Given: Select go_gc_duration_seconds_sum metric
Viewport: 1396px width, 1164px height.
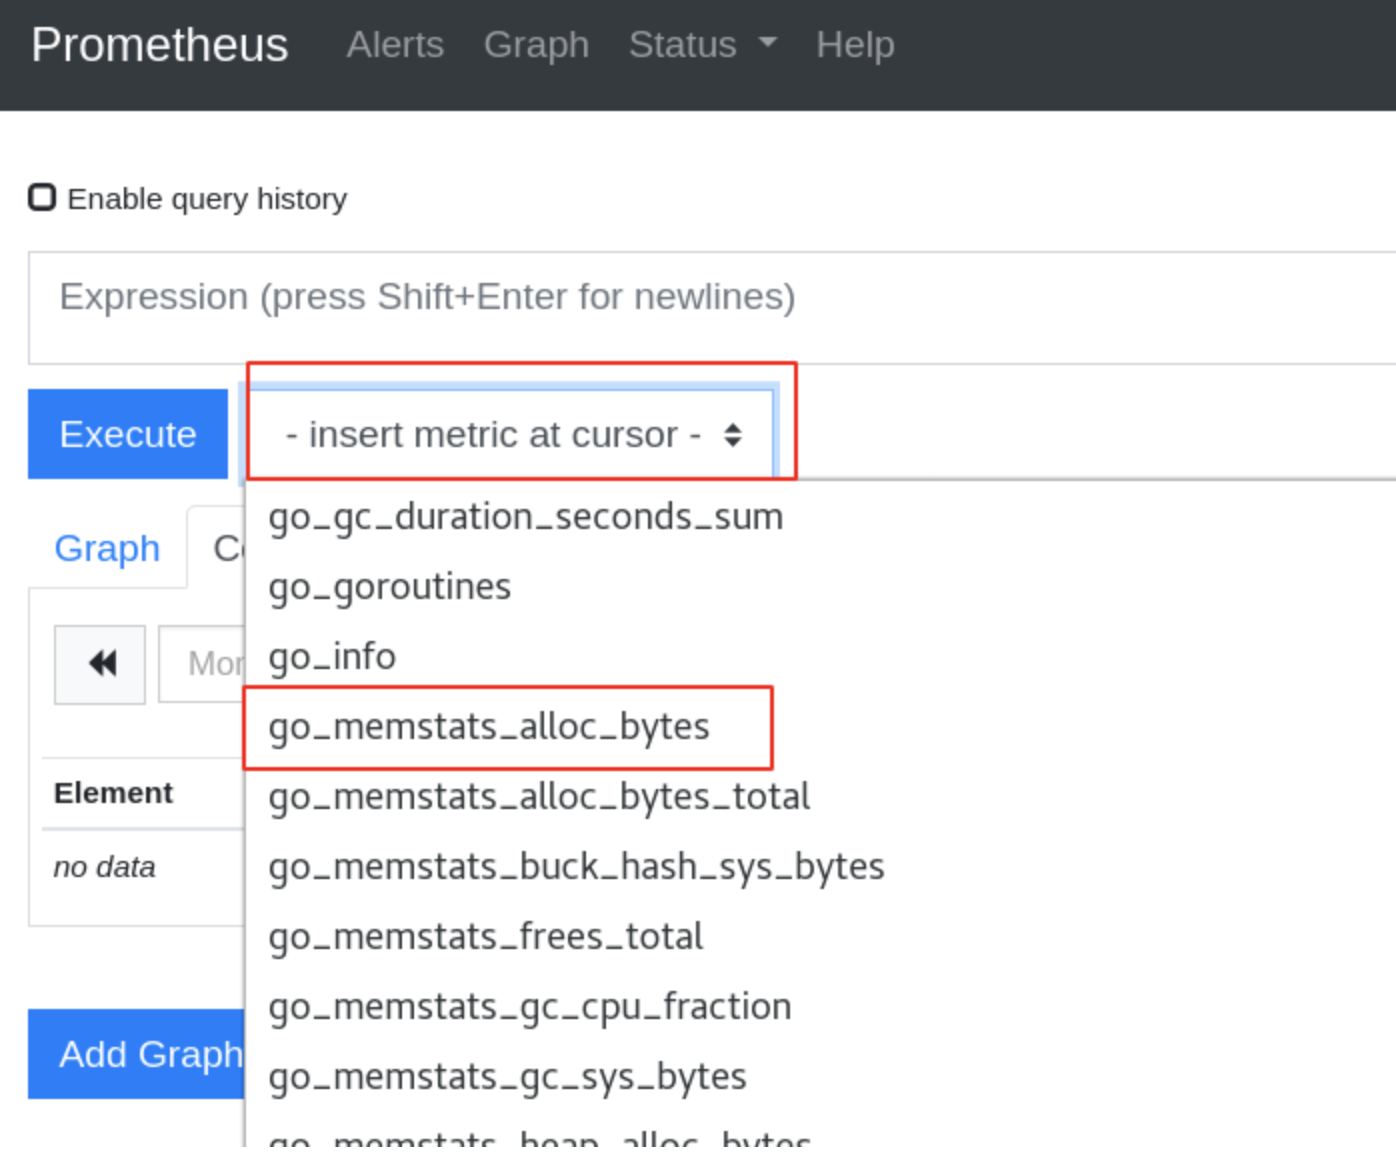Looking at the screenshot, I should 525,517.
